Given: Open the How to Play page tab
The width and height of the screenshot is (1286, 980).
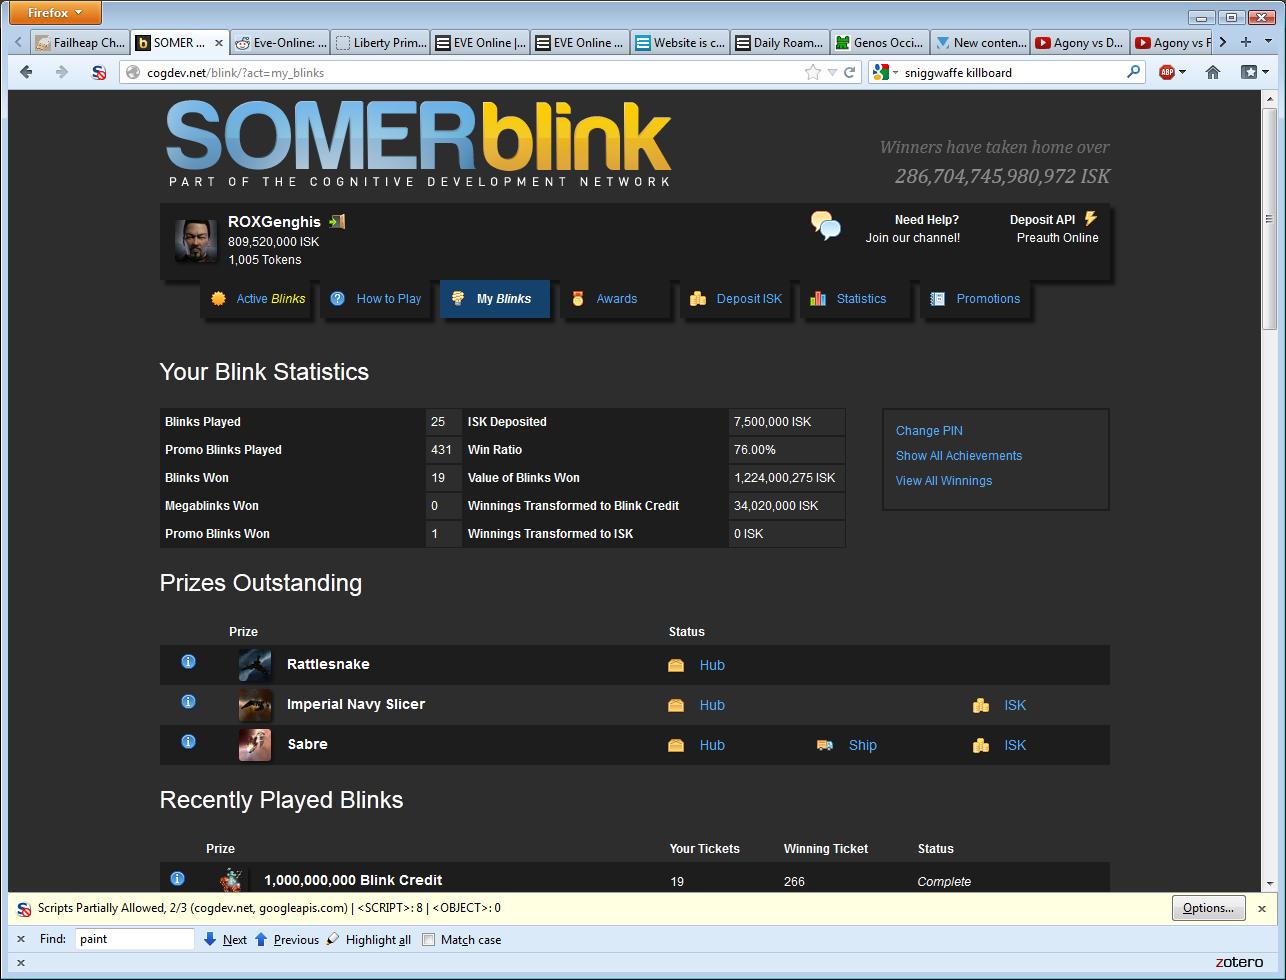Looking at the screenshot, I should coord(377,299).
